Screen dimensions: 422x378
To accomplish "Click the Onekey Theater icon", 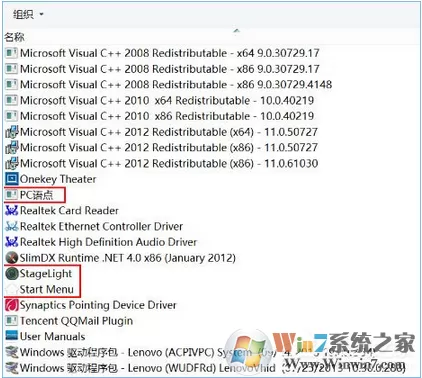I will click(x=11, y=179).
